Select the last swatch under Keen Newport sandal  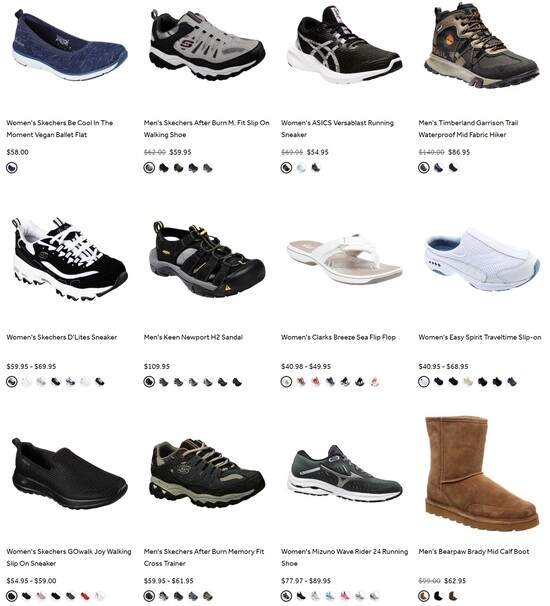(x=237, y=382)
